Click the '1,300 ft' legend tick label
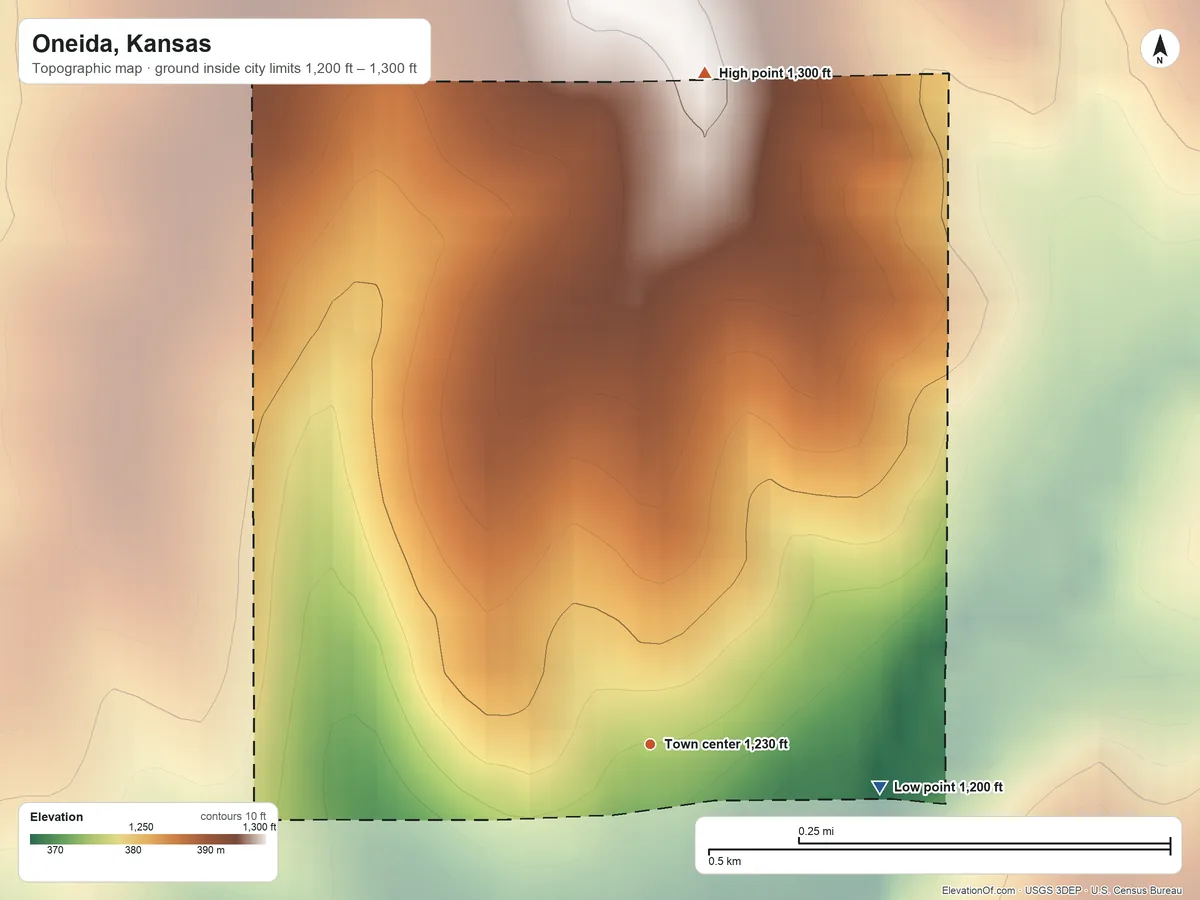This screenshot has height=900, width=1200. point(259,827)
